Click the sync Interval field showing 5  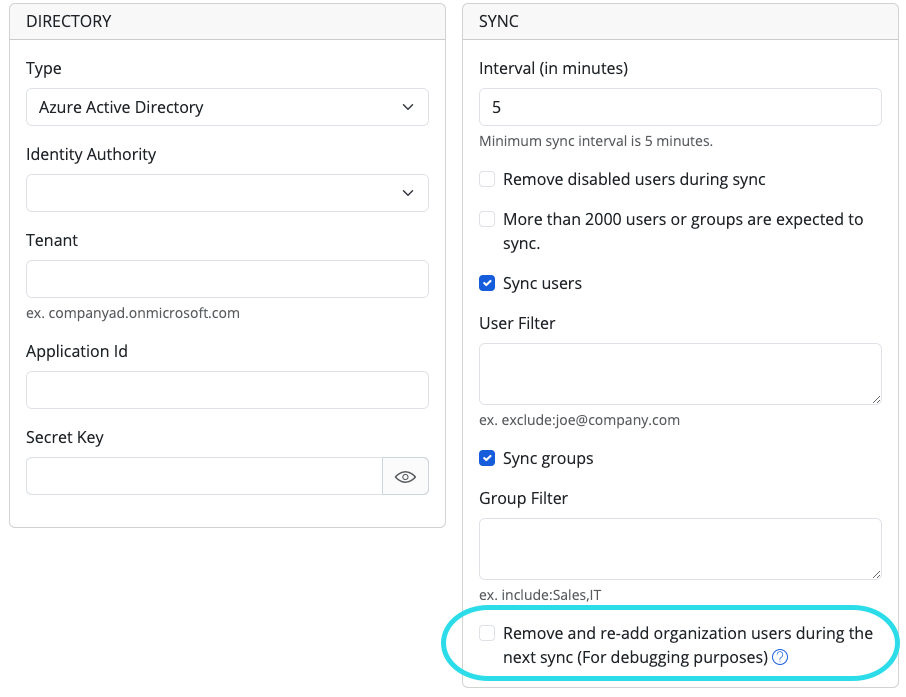pyautogui.click(x=680, y=107)
